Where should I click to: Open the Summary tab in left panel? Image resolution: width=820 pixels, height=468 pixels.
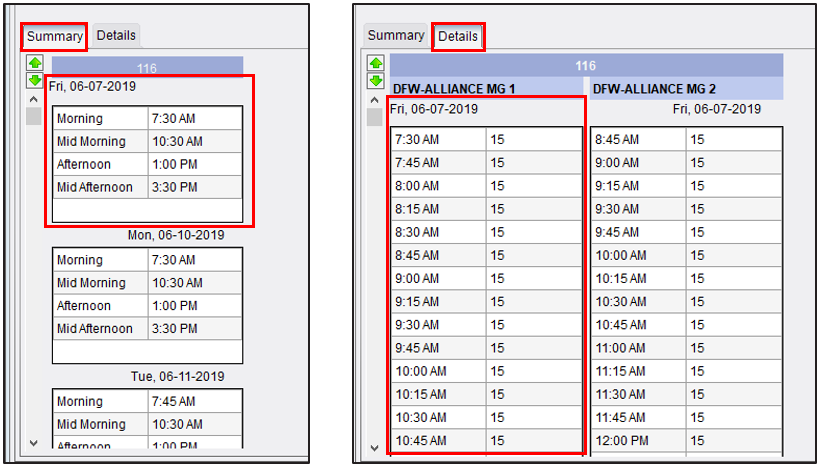click(x=54, y=37)
